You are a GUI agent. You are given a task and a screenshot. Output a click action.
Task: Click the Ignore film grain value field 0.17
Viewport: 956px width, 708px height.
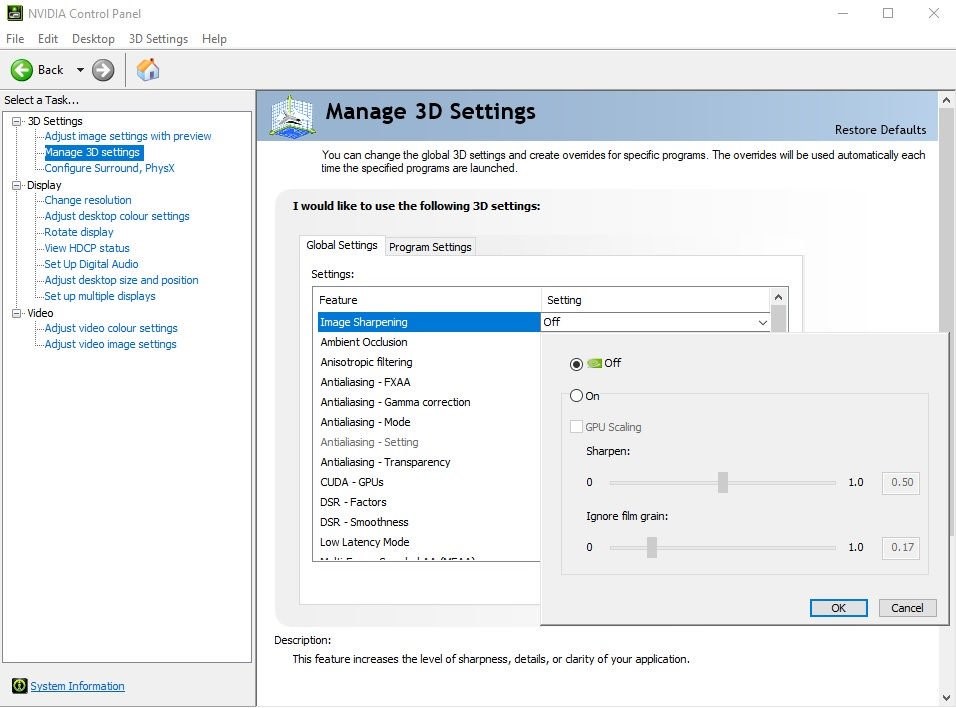[x=901, y=547]
